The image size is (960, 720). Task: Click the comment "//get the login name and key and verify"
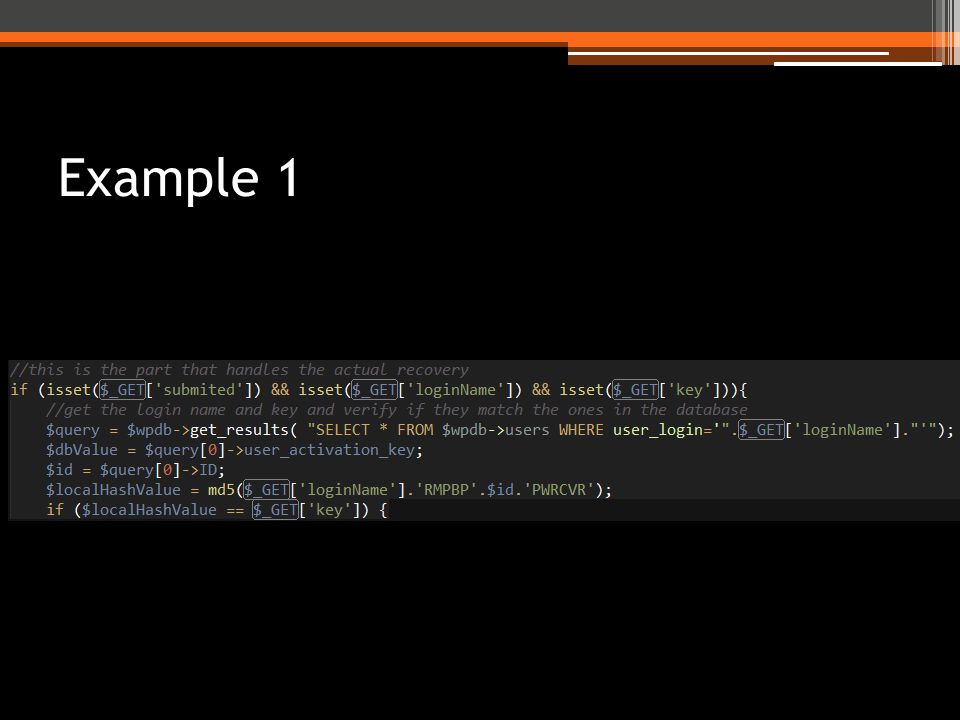click(x=397, y=410)
